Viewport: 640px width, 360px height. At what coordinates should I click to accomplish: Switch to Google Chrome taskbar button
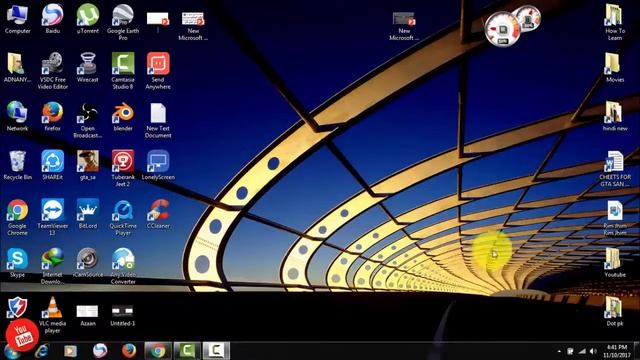158,351
